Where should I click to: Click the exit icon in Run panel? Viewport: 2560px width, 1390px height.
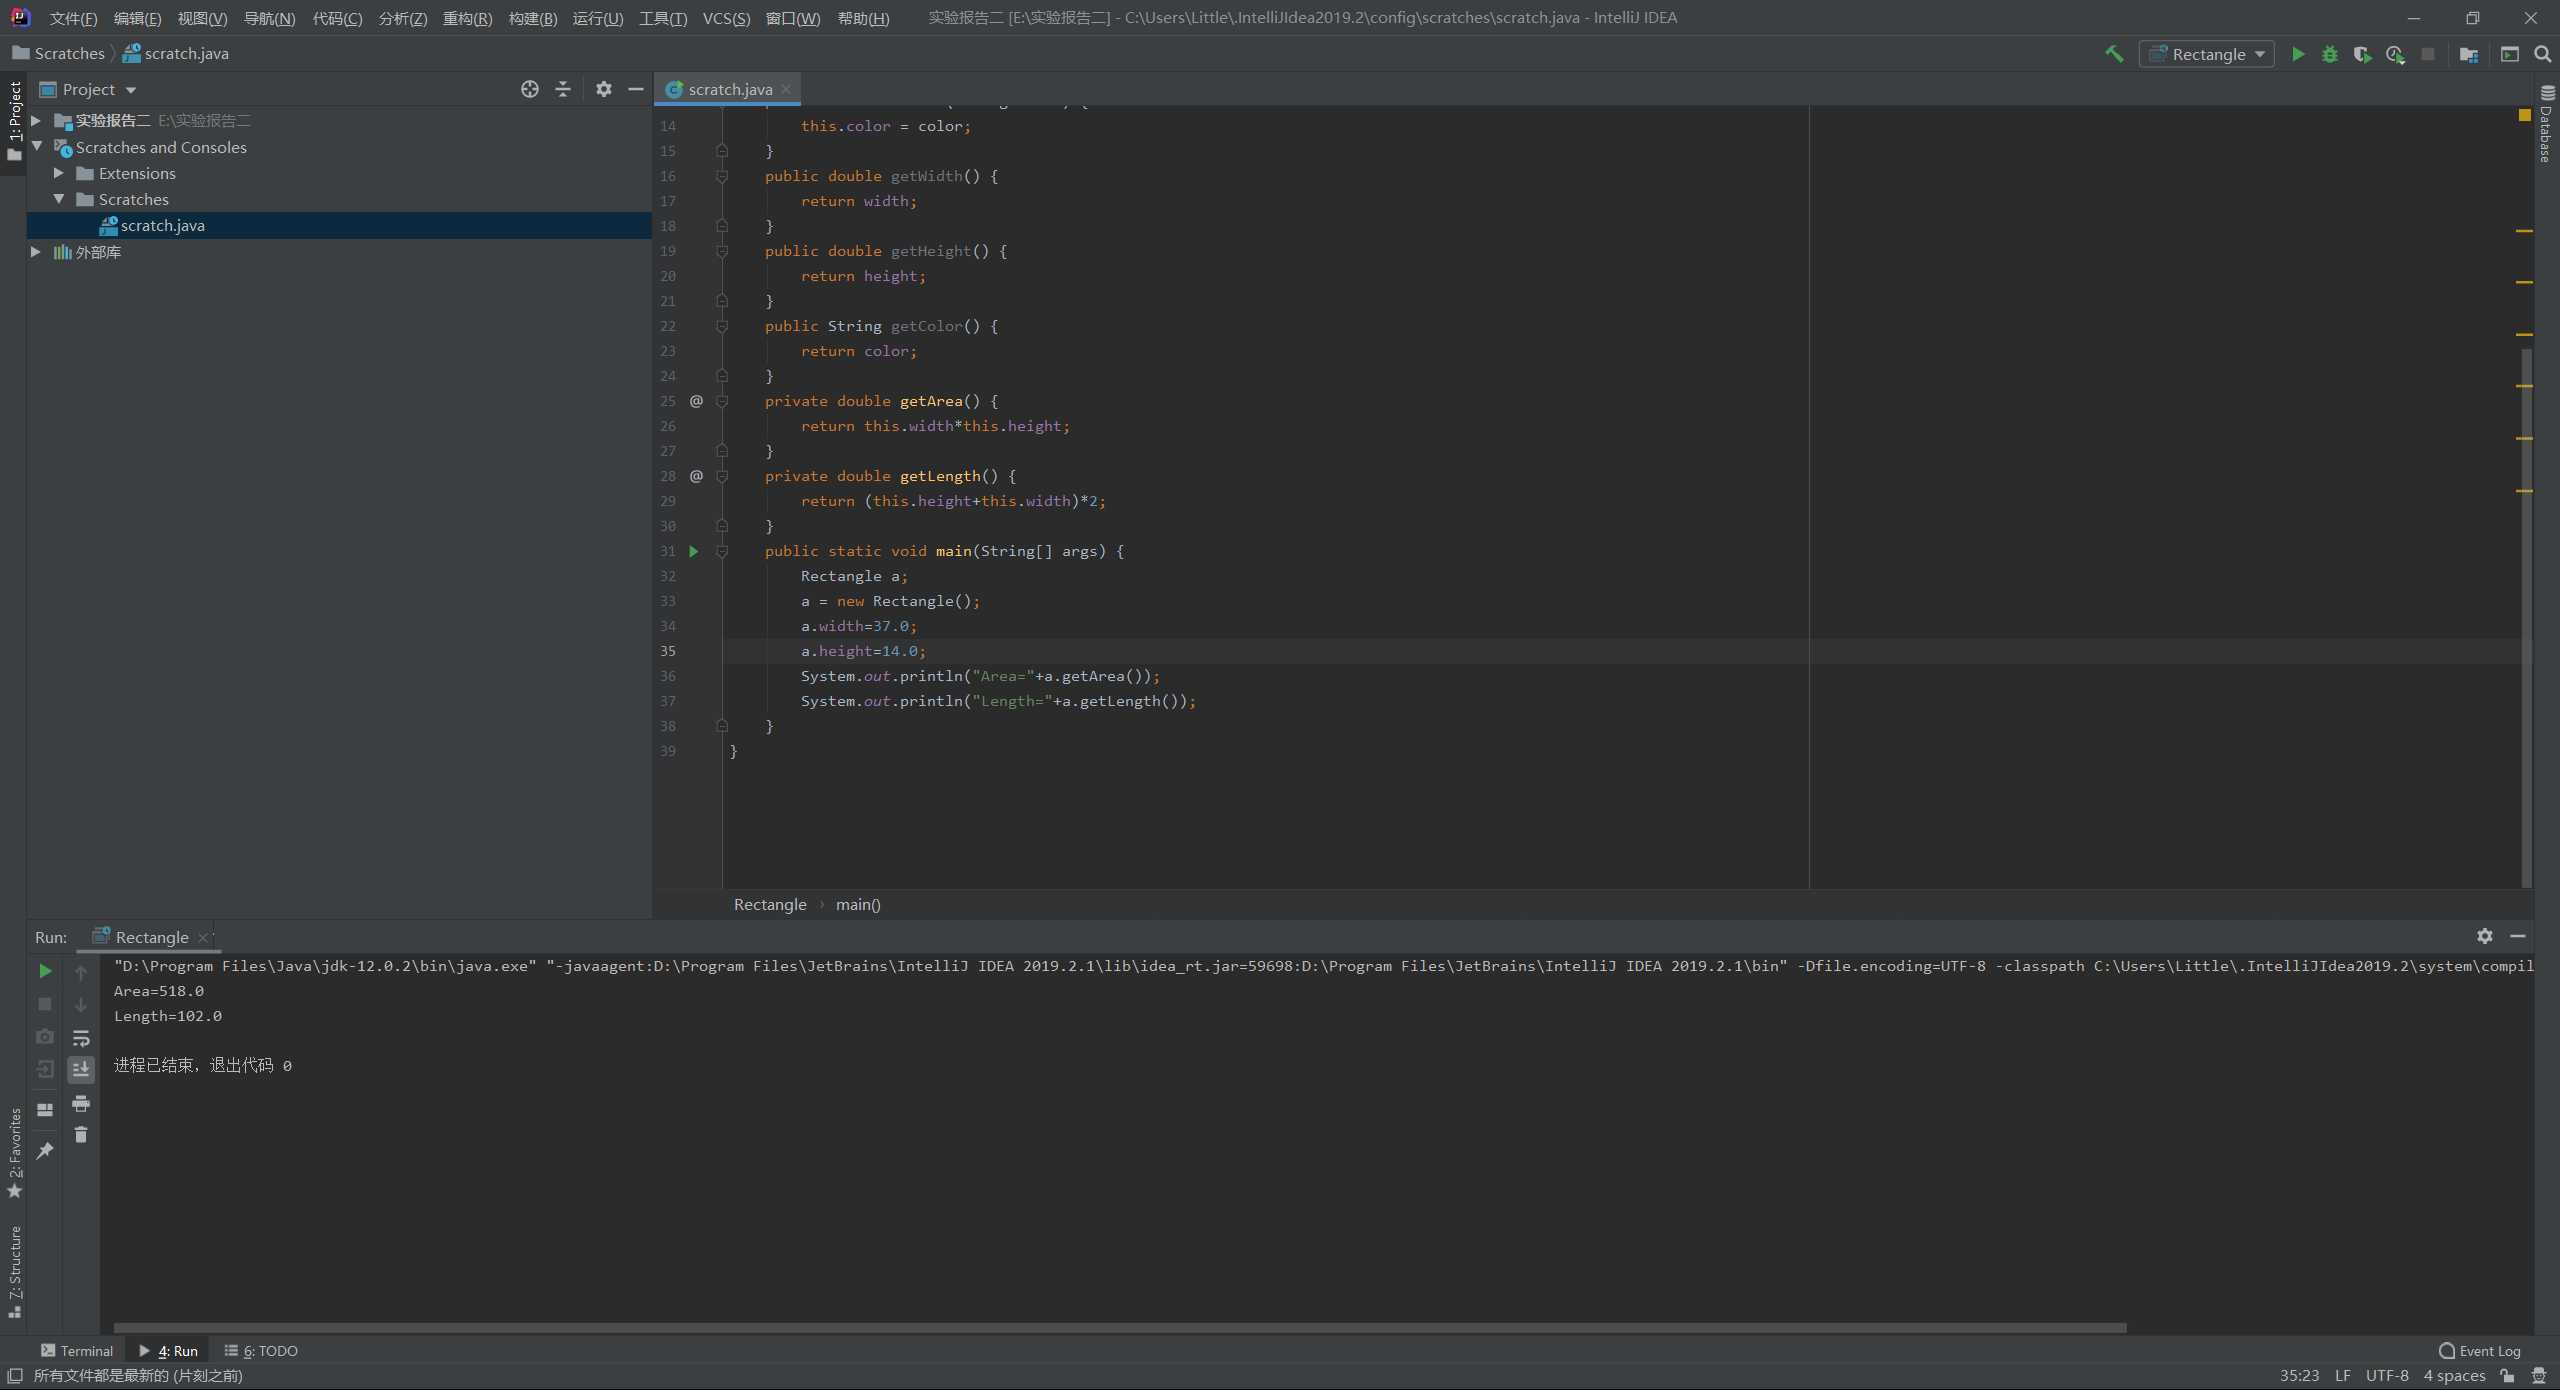pyautogui.click(x=45, y=1069)
